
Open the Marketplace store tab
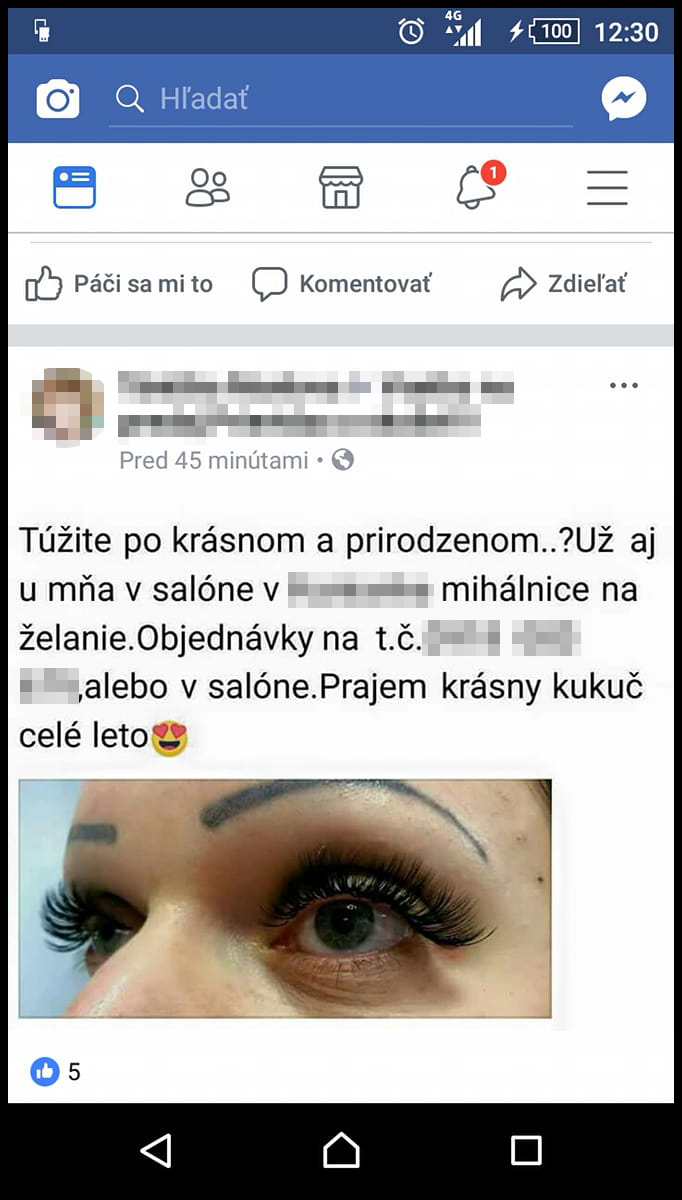(x=340, y=187)
